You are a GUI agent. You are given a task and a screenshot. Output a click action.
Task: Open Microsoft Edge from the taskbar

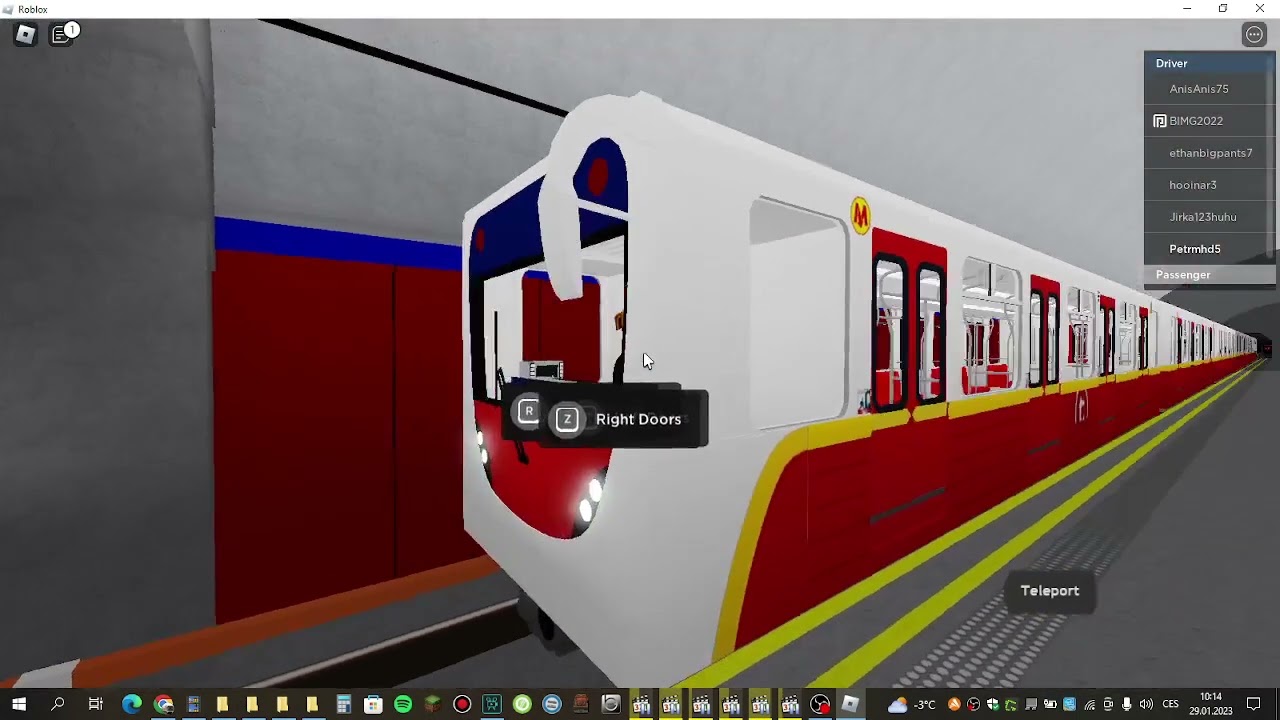(132, 705)
